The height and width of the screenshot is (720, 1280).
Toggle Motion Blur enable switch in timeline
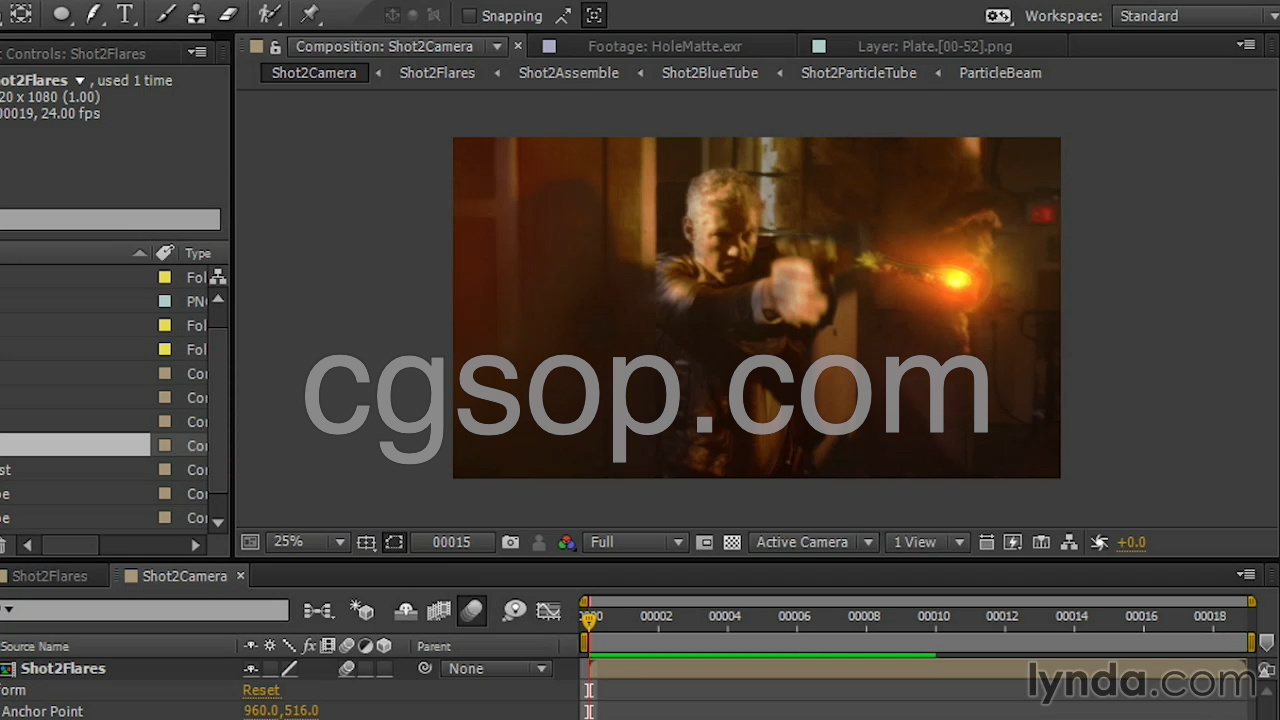tap(471, 610)
